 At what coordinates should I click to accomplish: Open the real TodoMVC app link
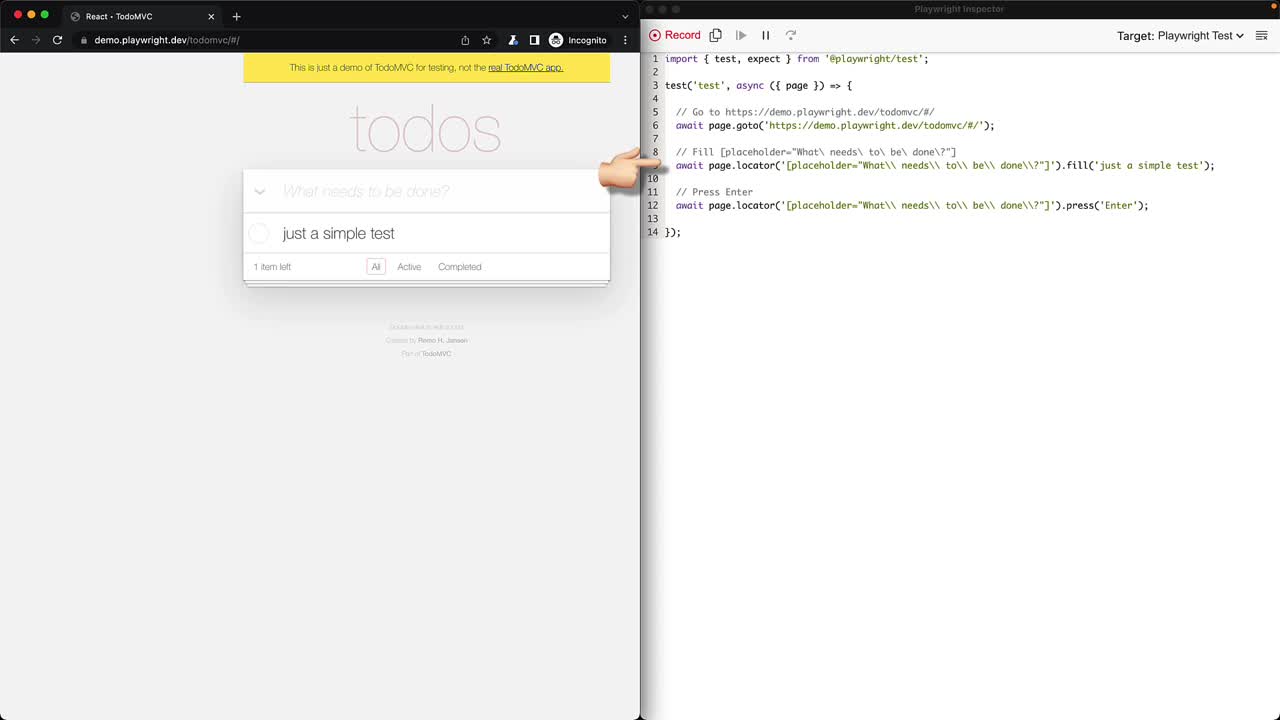coord(525,68)
